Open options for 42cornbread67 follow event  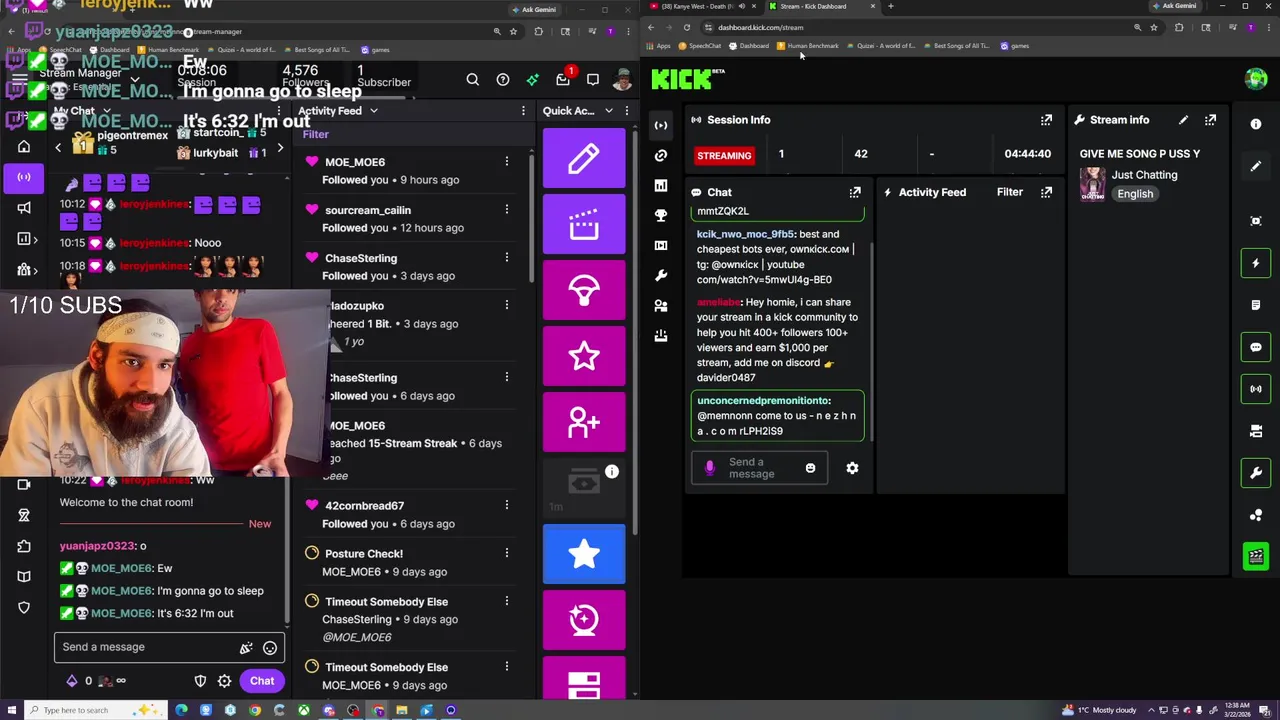[x=506, y=506]
